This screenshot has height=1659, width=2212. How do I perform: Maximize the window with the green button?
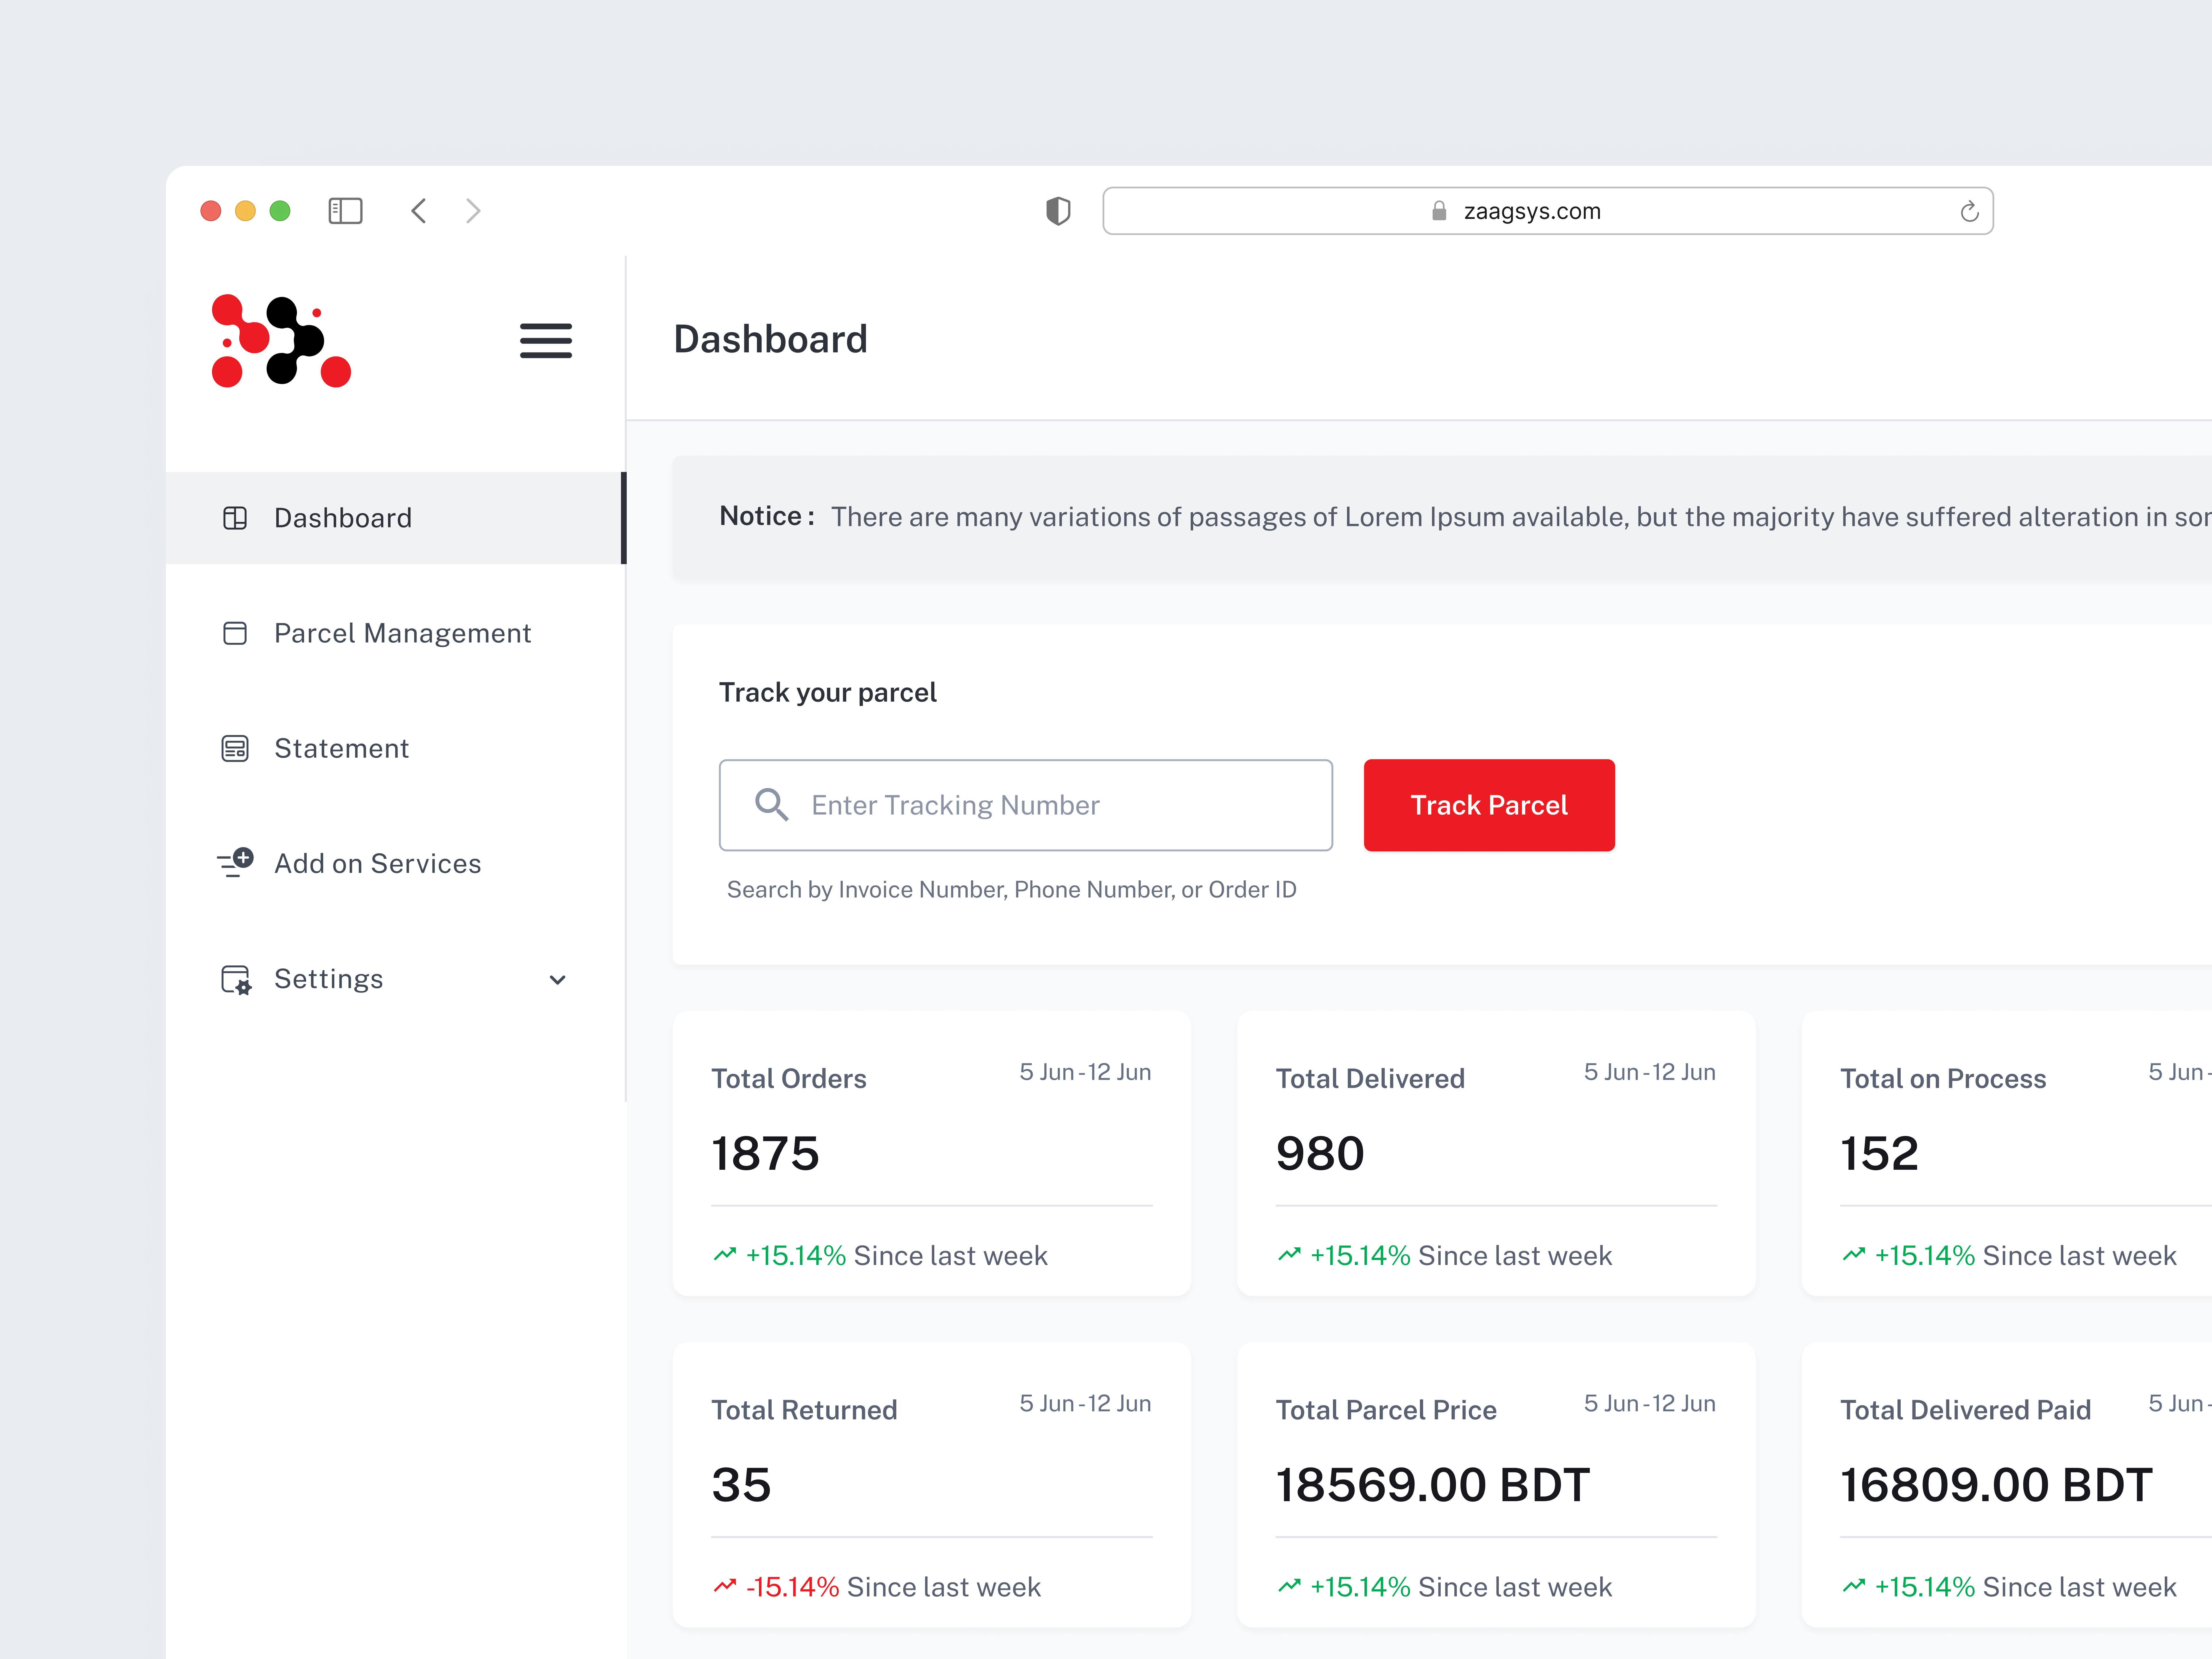coord(280,211)
